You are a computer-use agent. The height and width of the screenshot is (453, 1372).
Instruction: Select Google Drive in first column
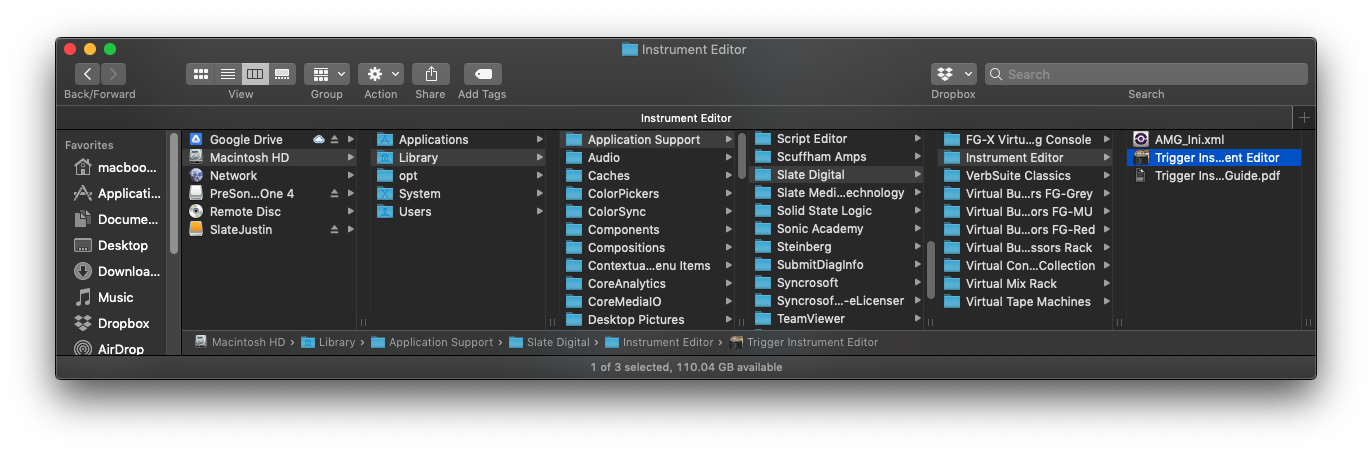(x=270, y=140)
